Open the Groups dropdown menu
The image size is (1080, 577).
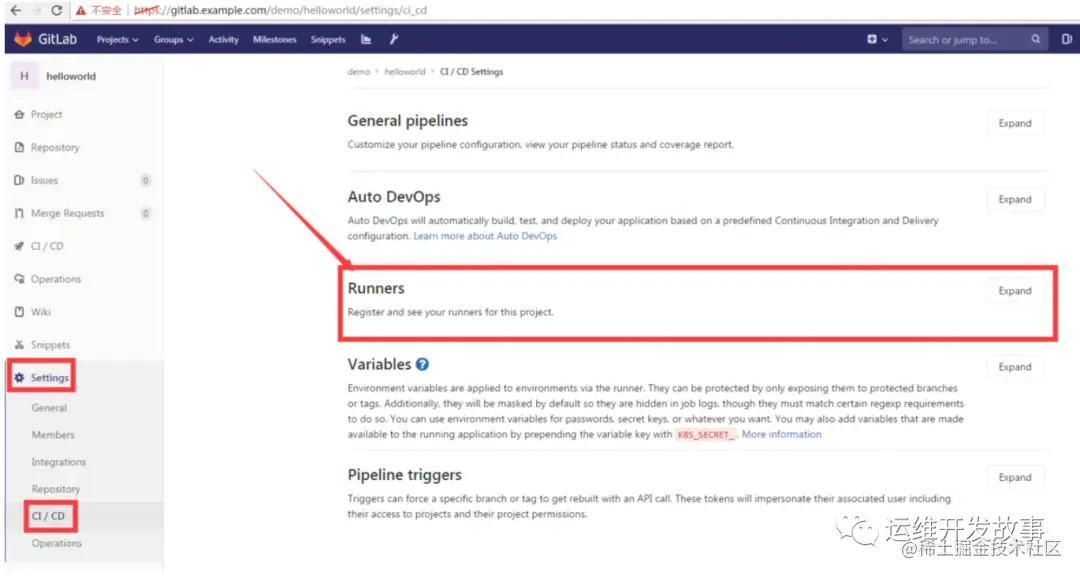pos(174,40)
